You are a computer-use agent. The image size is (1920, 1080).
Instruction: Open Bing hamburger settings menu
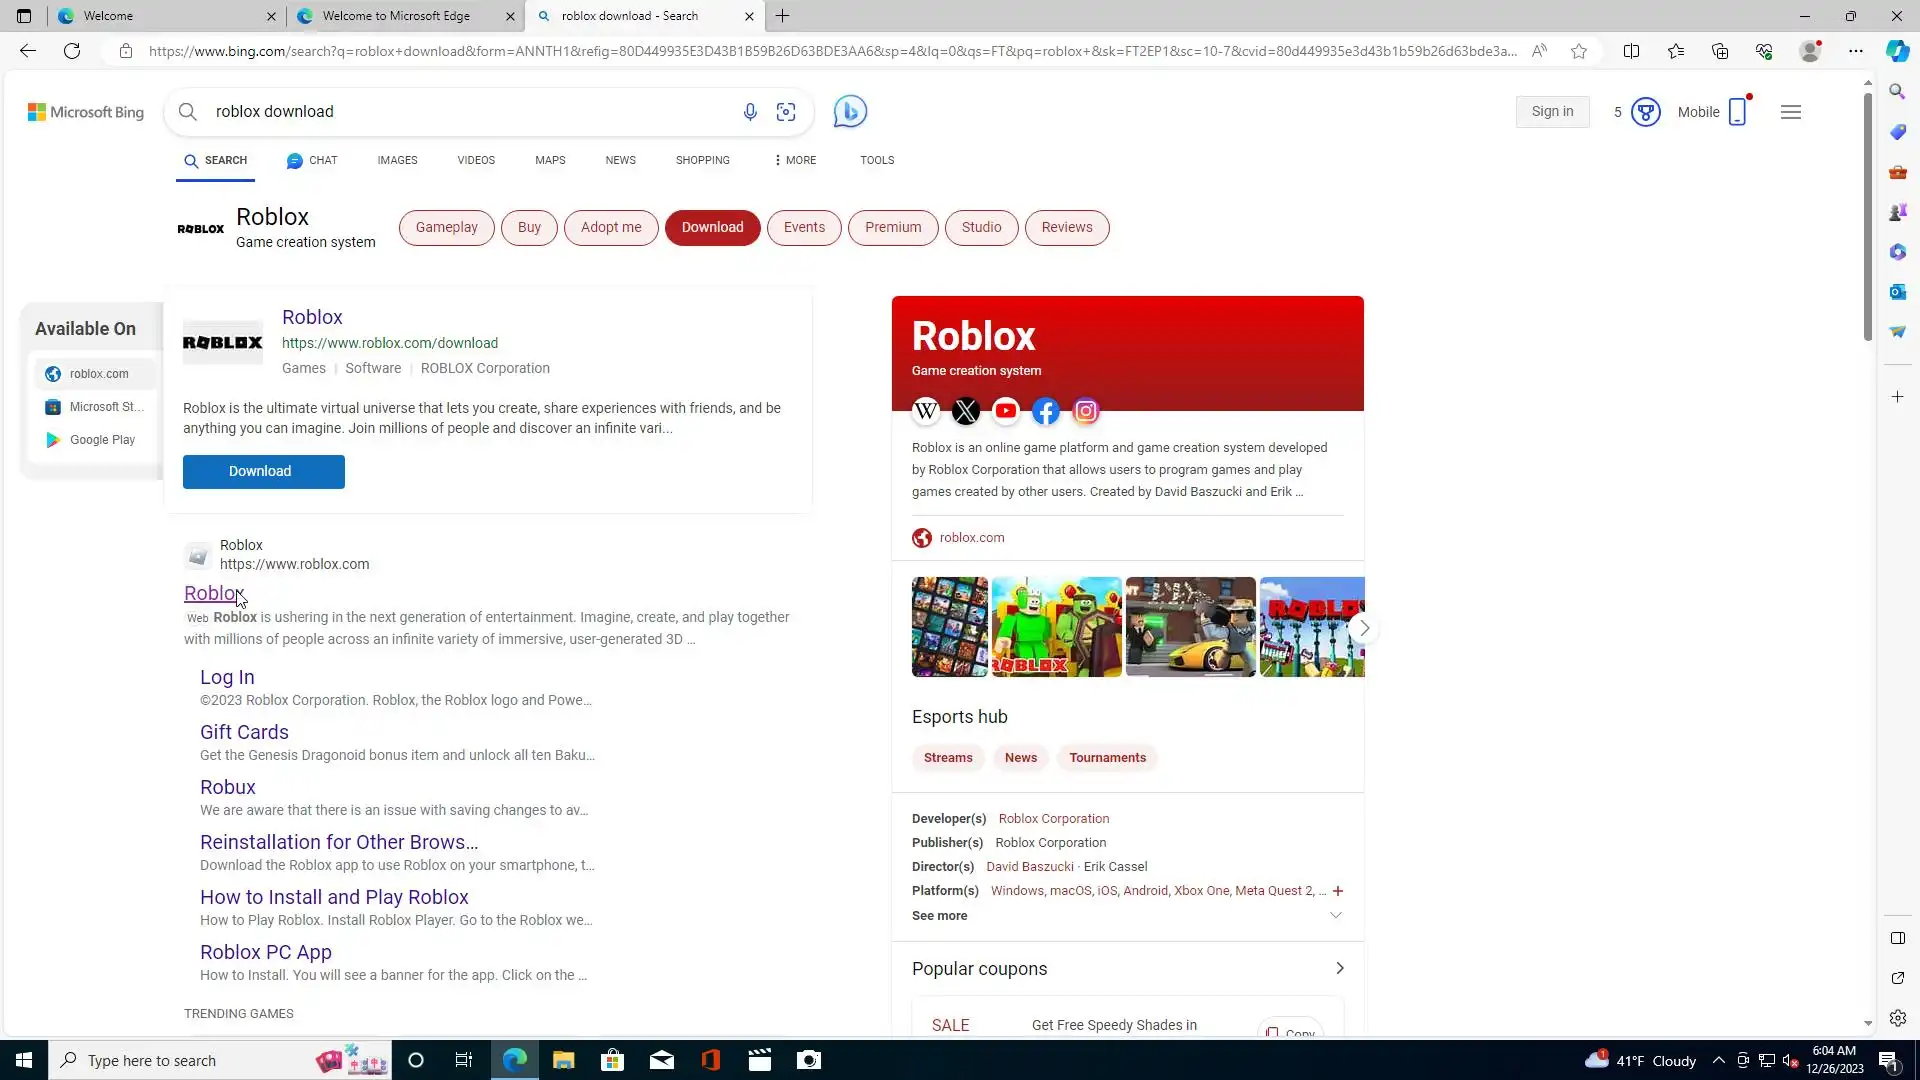coord(1790,112)
